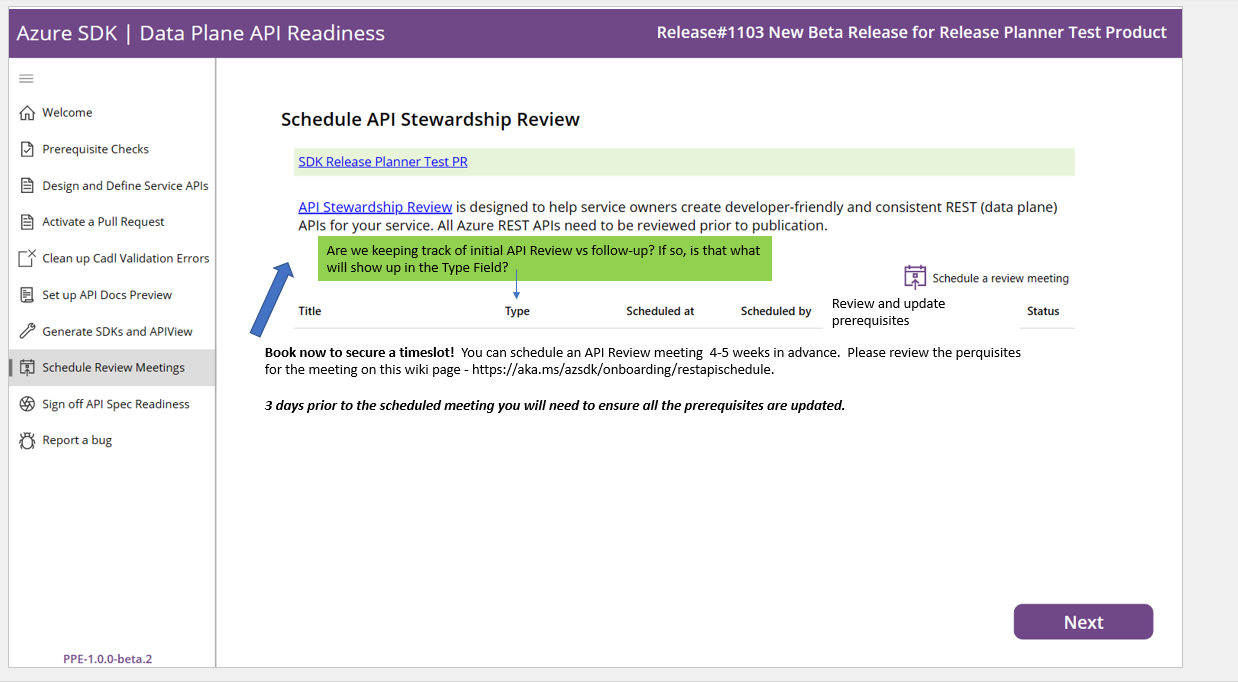Select the Welcome home icon
The height and width of the screenshot is (682, 1238).
point(28,112)
